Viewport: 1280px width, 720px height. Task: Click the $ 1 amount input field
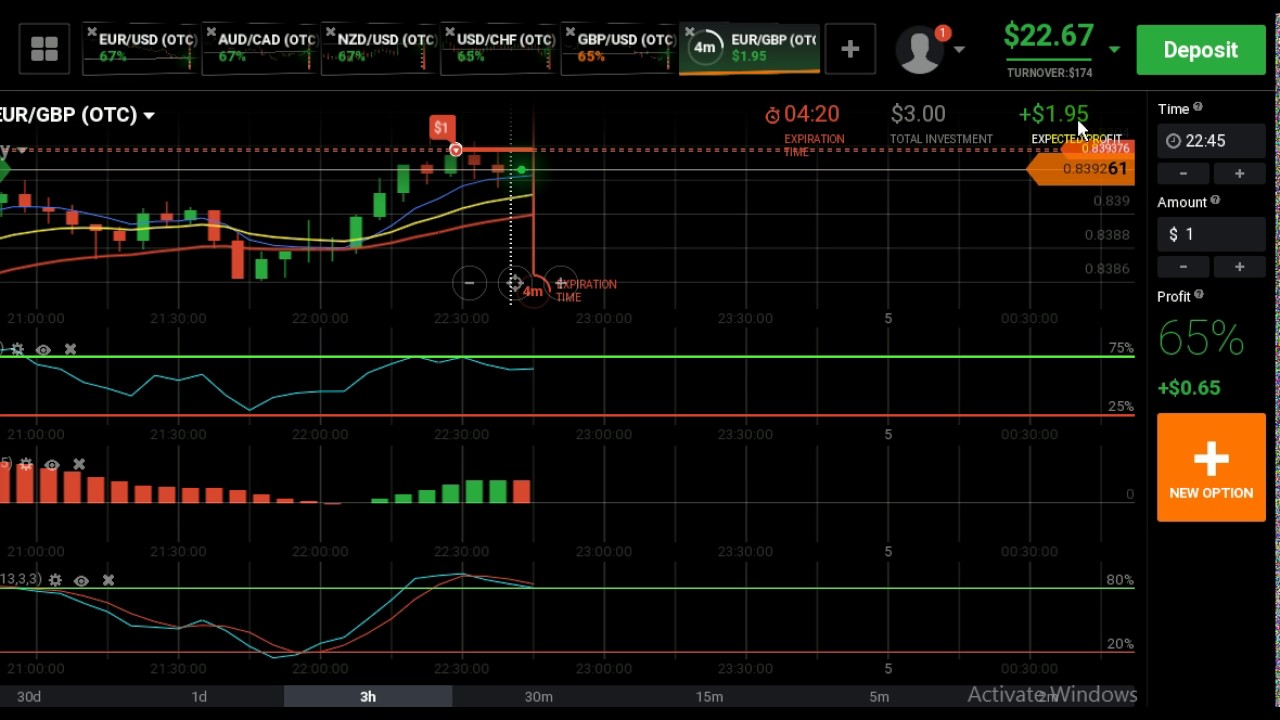click(1211, 234)
